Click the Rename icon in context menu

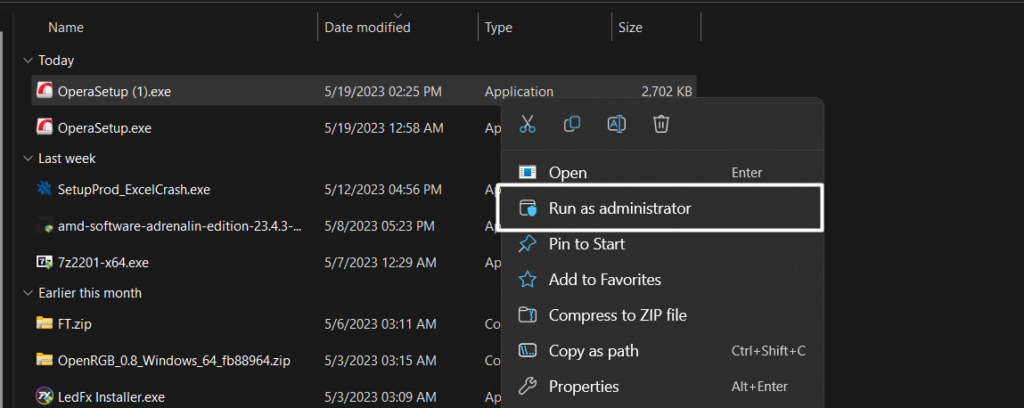coord(616,124)
